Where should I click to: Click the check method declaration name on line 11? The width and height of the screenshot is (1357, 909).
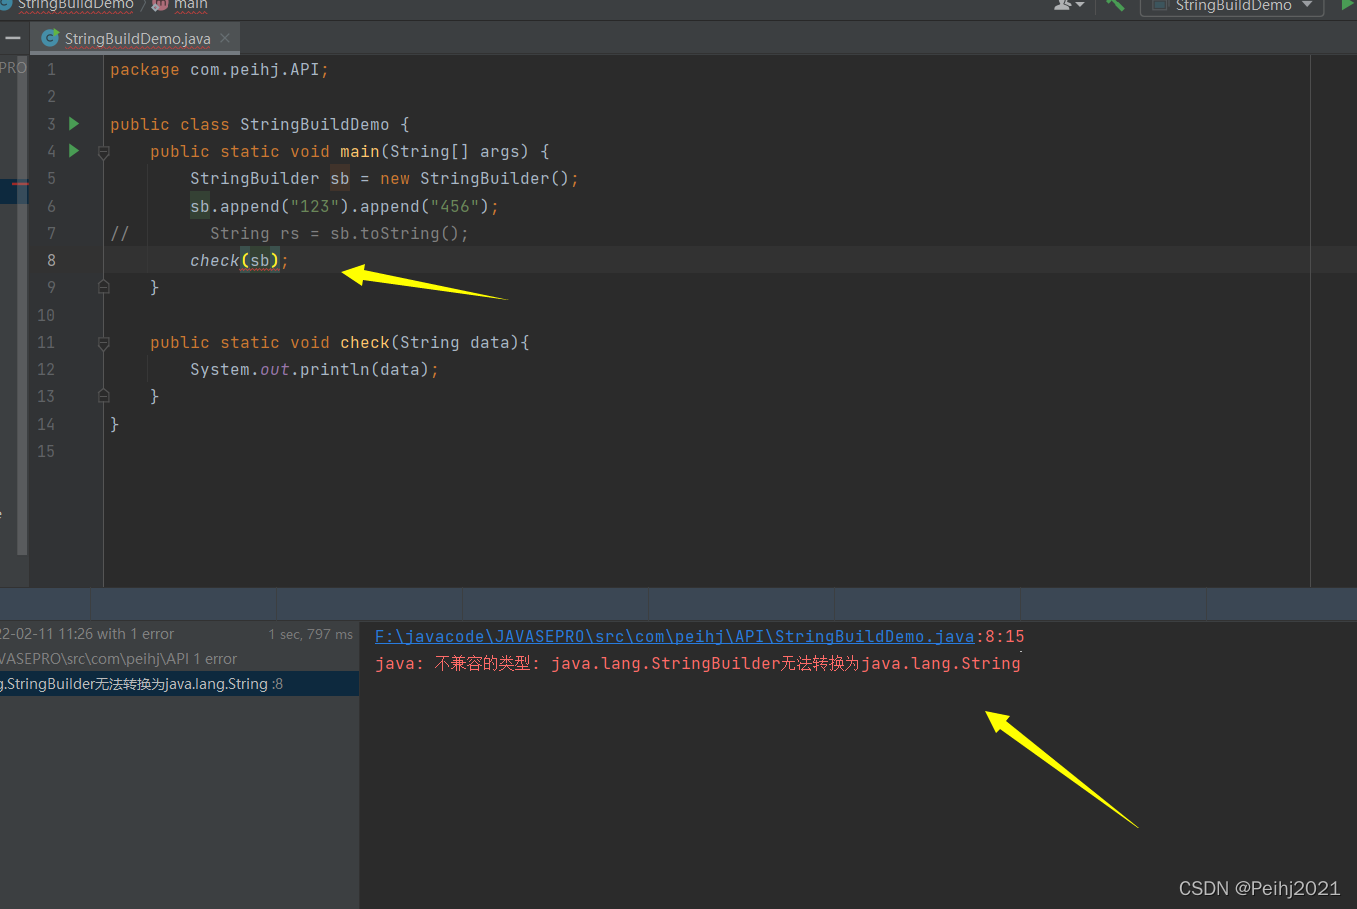364,343
